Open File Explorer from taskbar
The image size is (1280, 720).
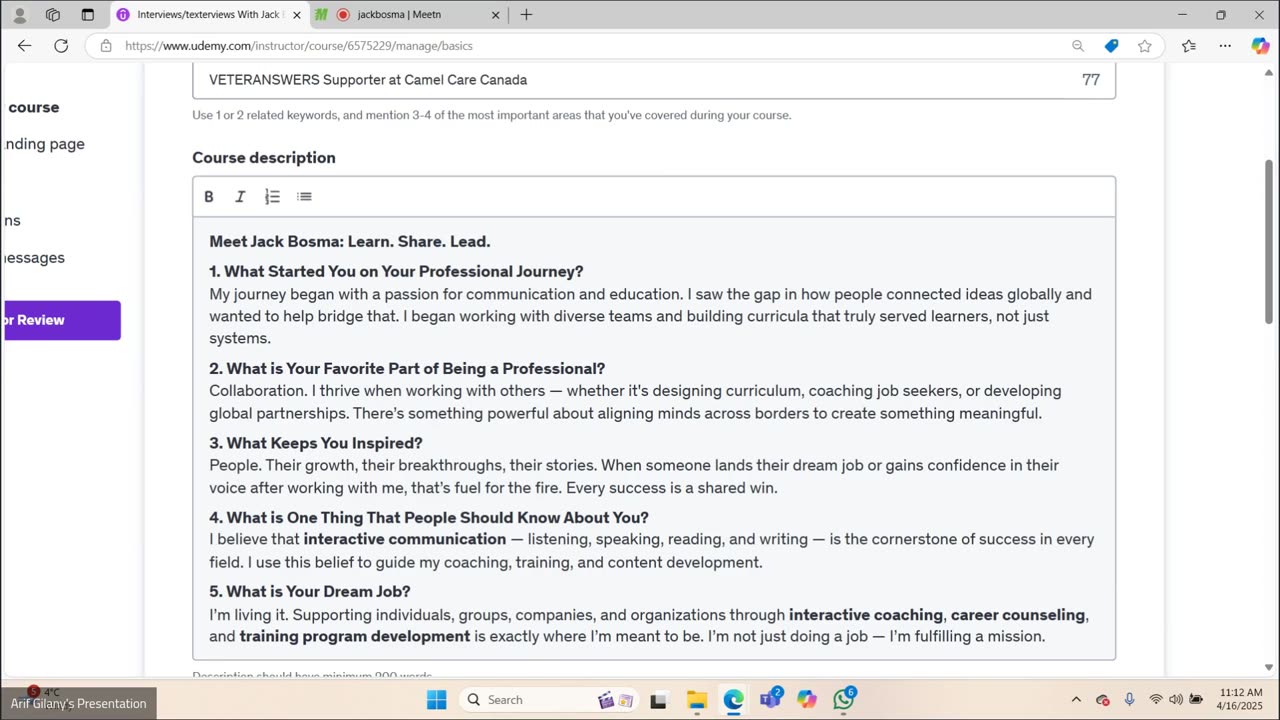[697, 700]
